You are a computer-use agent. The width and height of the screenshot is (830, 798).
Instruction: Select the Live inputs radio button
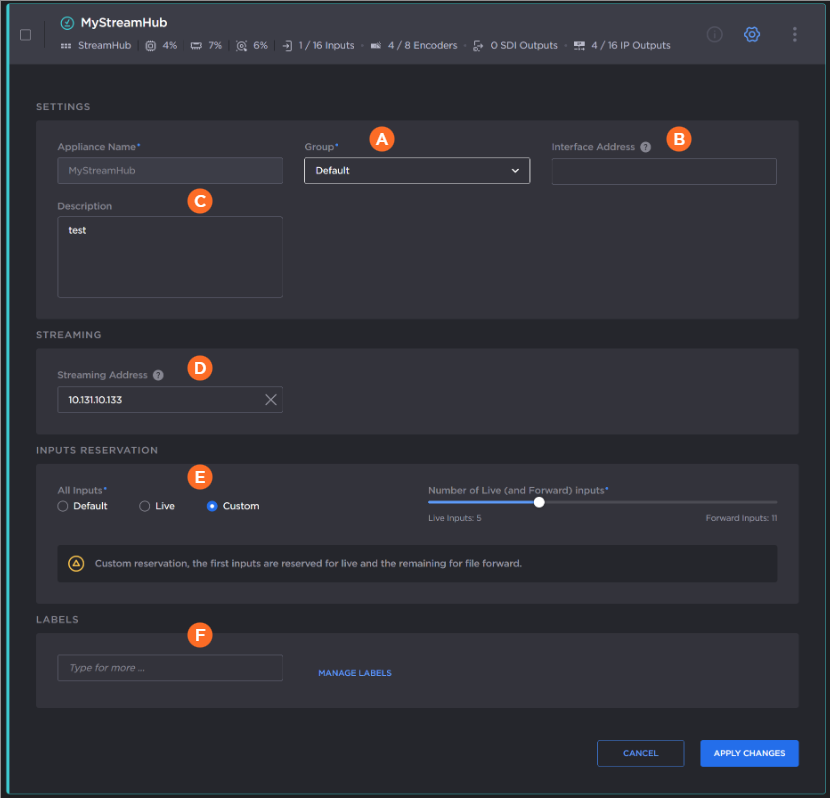click(145, 506)
